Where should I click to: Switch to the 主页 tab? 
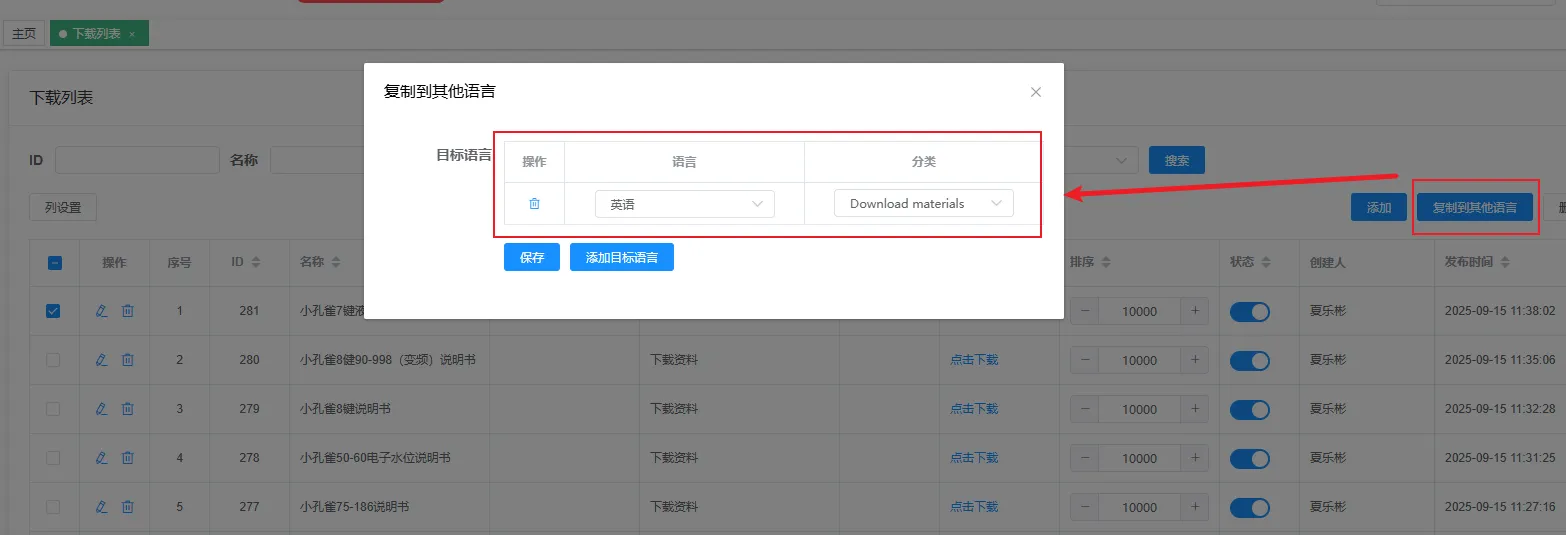[x=24, y=34]
